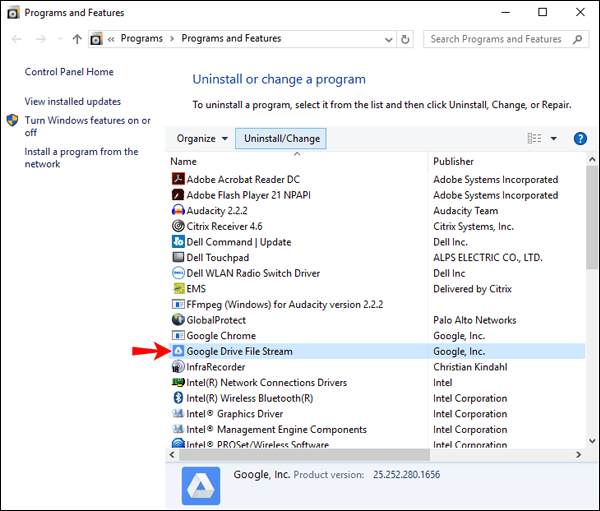Click the refresh button beside address bar
Screen dimensions: 600x511
coord(405,39)
